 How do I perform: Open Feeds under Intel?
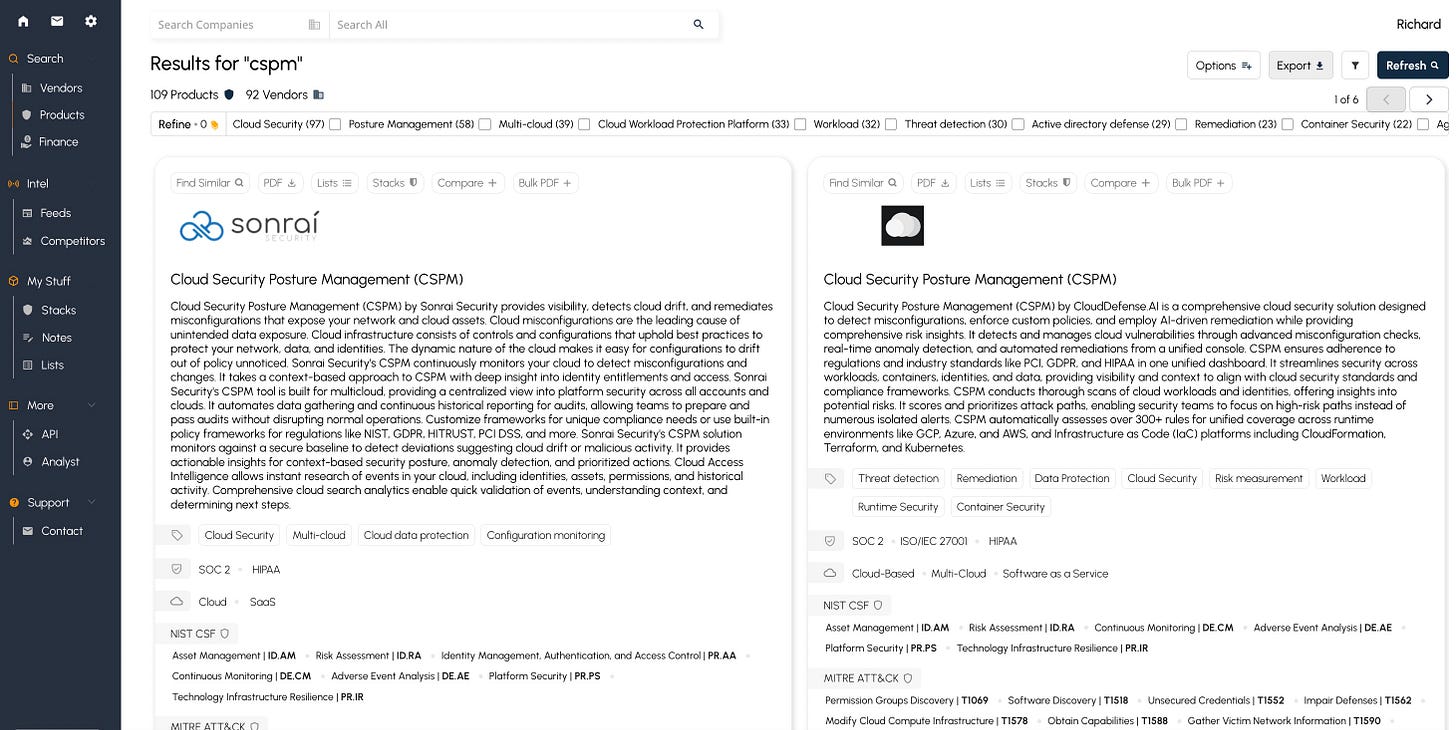(55, 213)
